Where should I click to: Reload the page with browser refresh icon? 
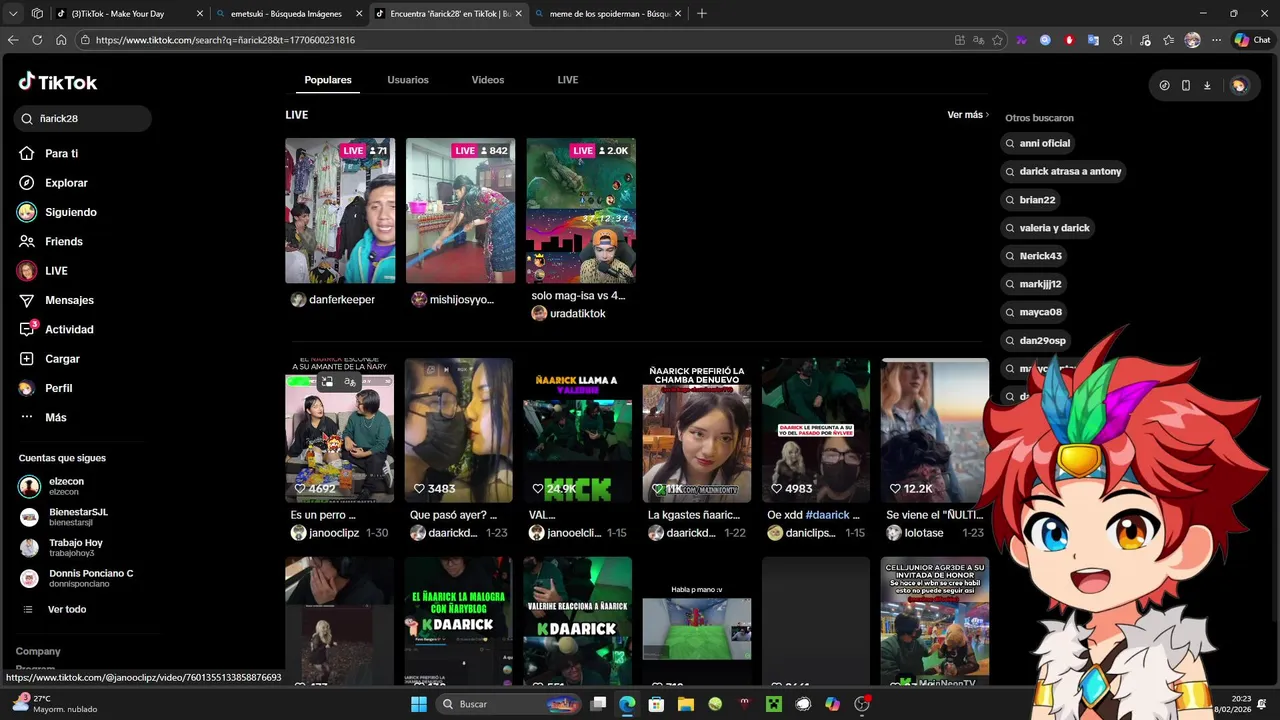coord(37,40)
